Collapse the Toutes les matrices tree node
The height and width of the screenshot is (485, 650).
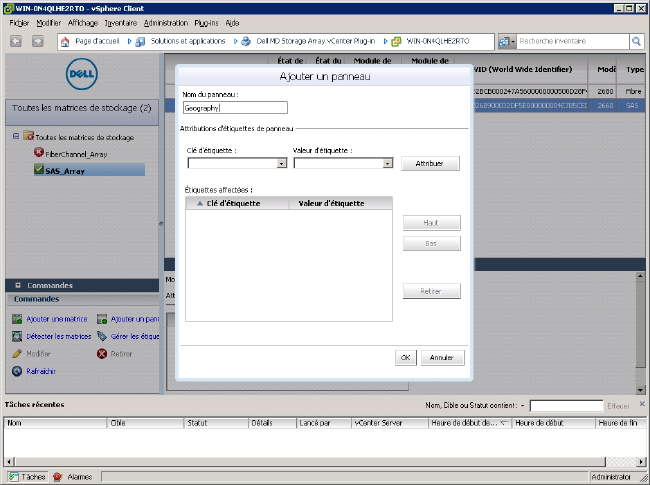click(x=16, y=137)
